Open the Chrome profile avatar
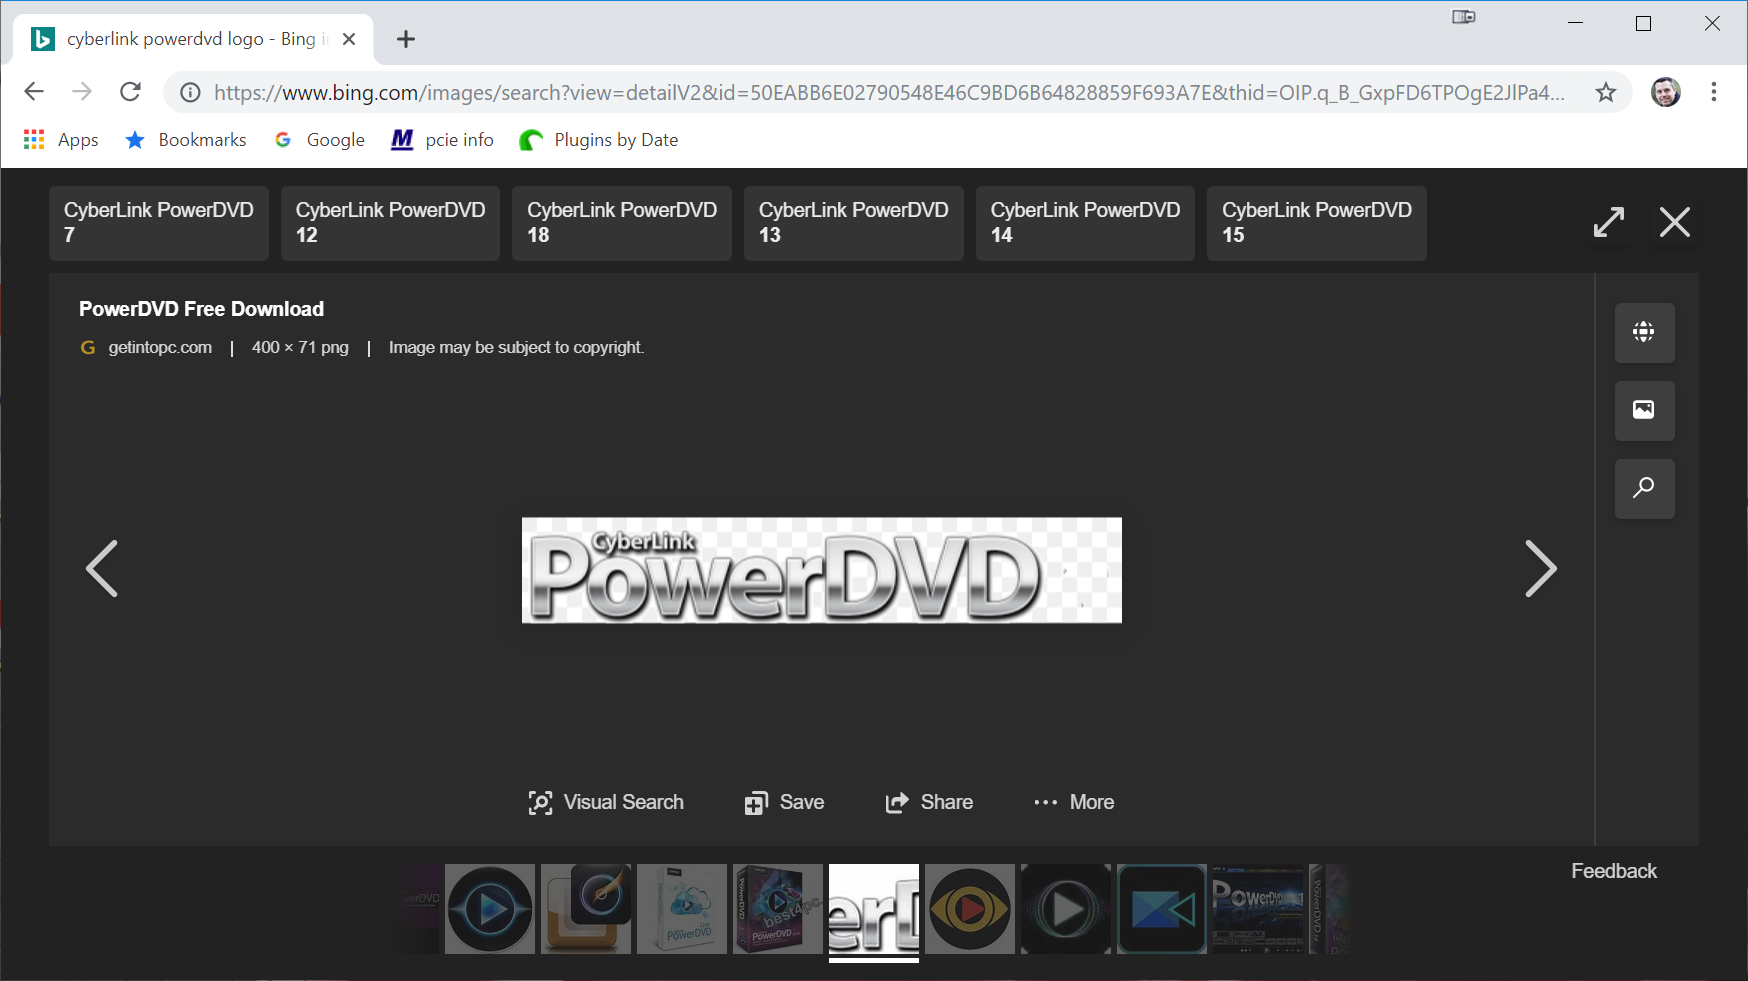The height and width of the screenshot is (981, 1748). [1665, 92]
